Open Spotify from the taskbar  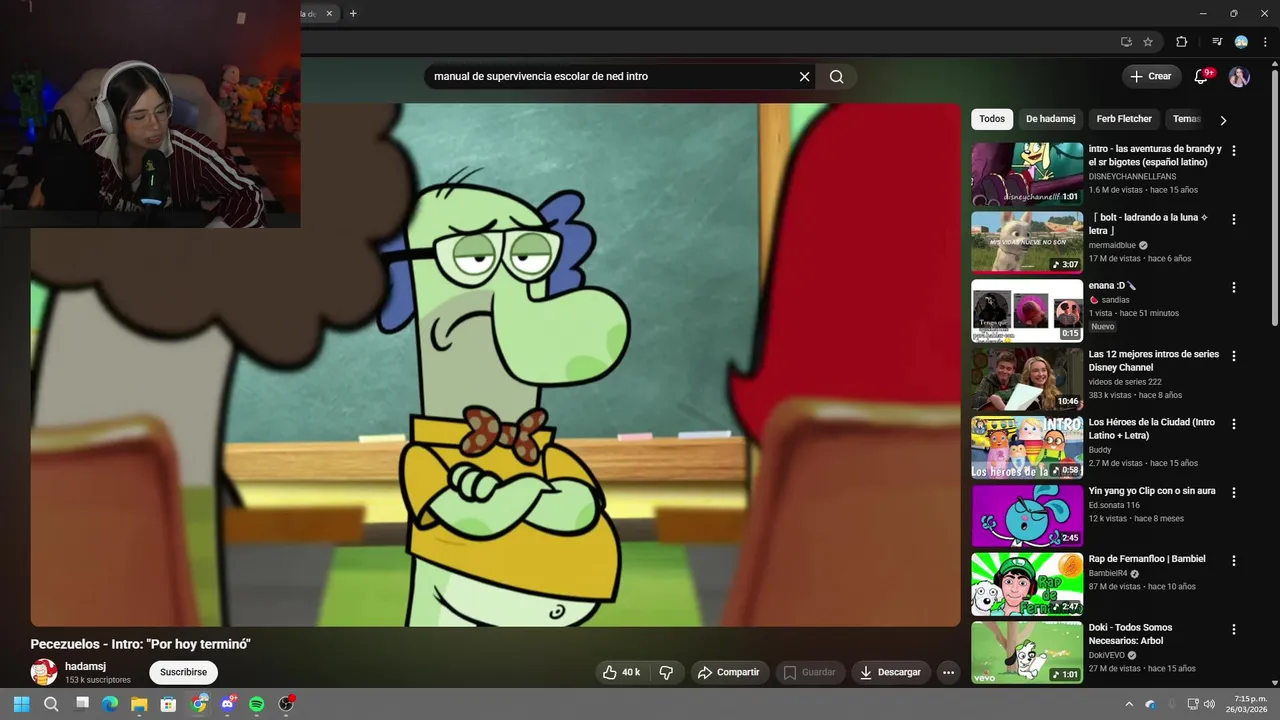[256, 704]
